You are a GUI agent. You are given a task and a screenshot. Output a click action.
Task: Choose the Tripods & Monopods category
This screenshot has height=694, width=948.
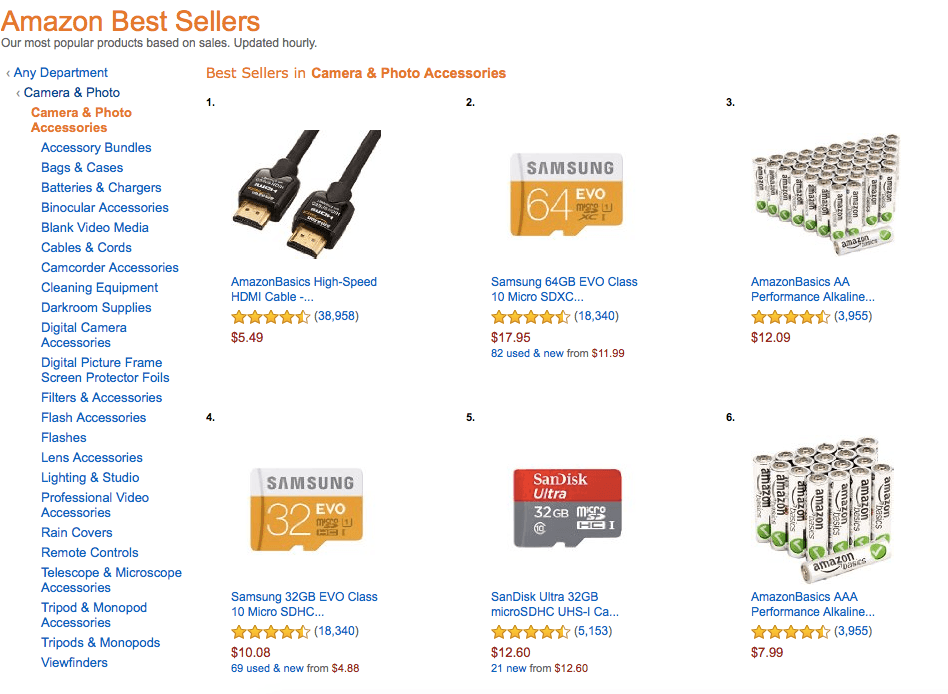100,643
